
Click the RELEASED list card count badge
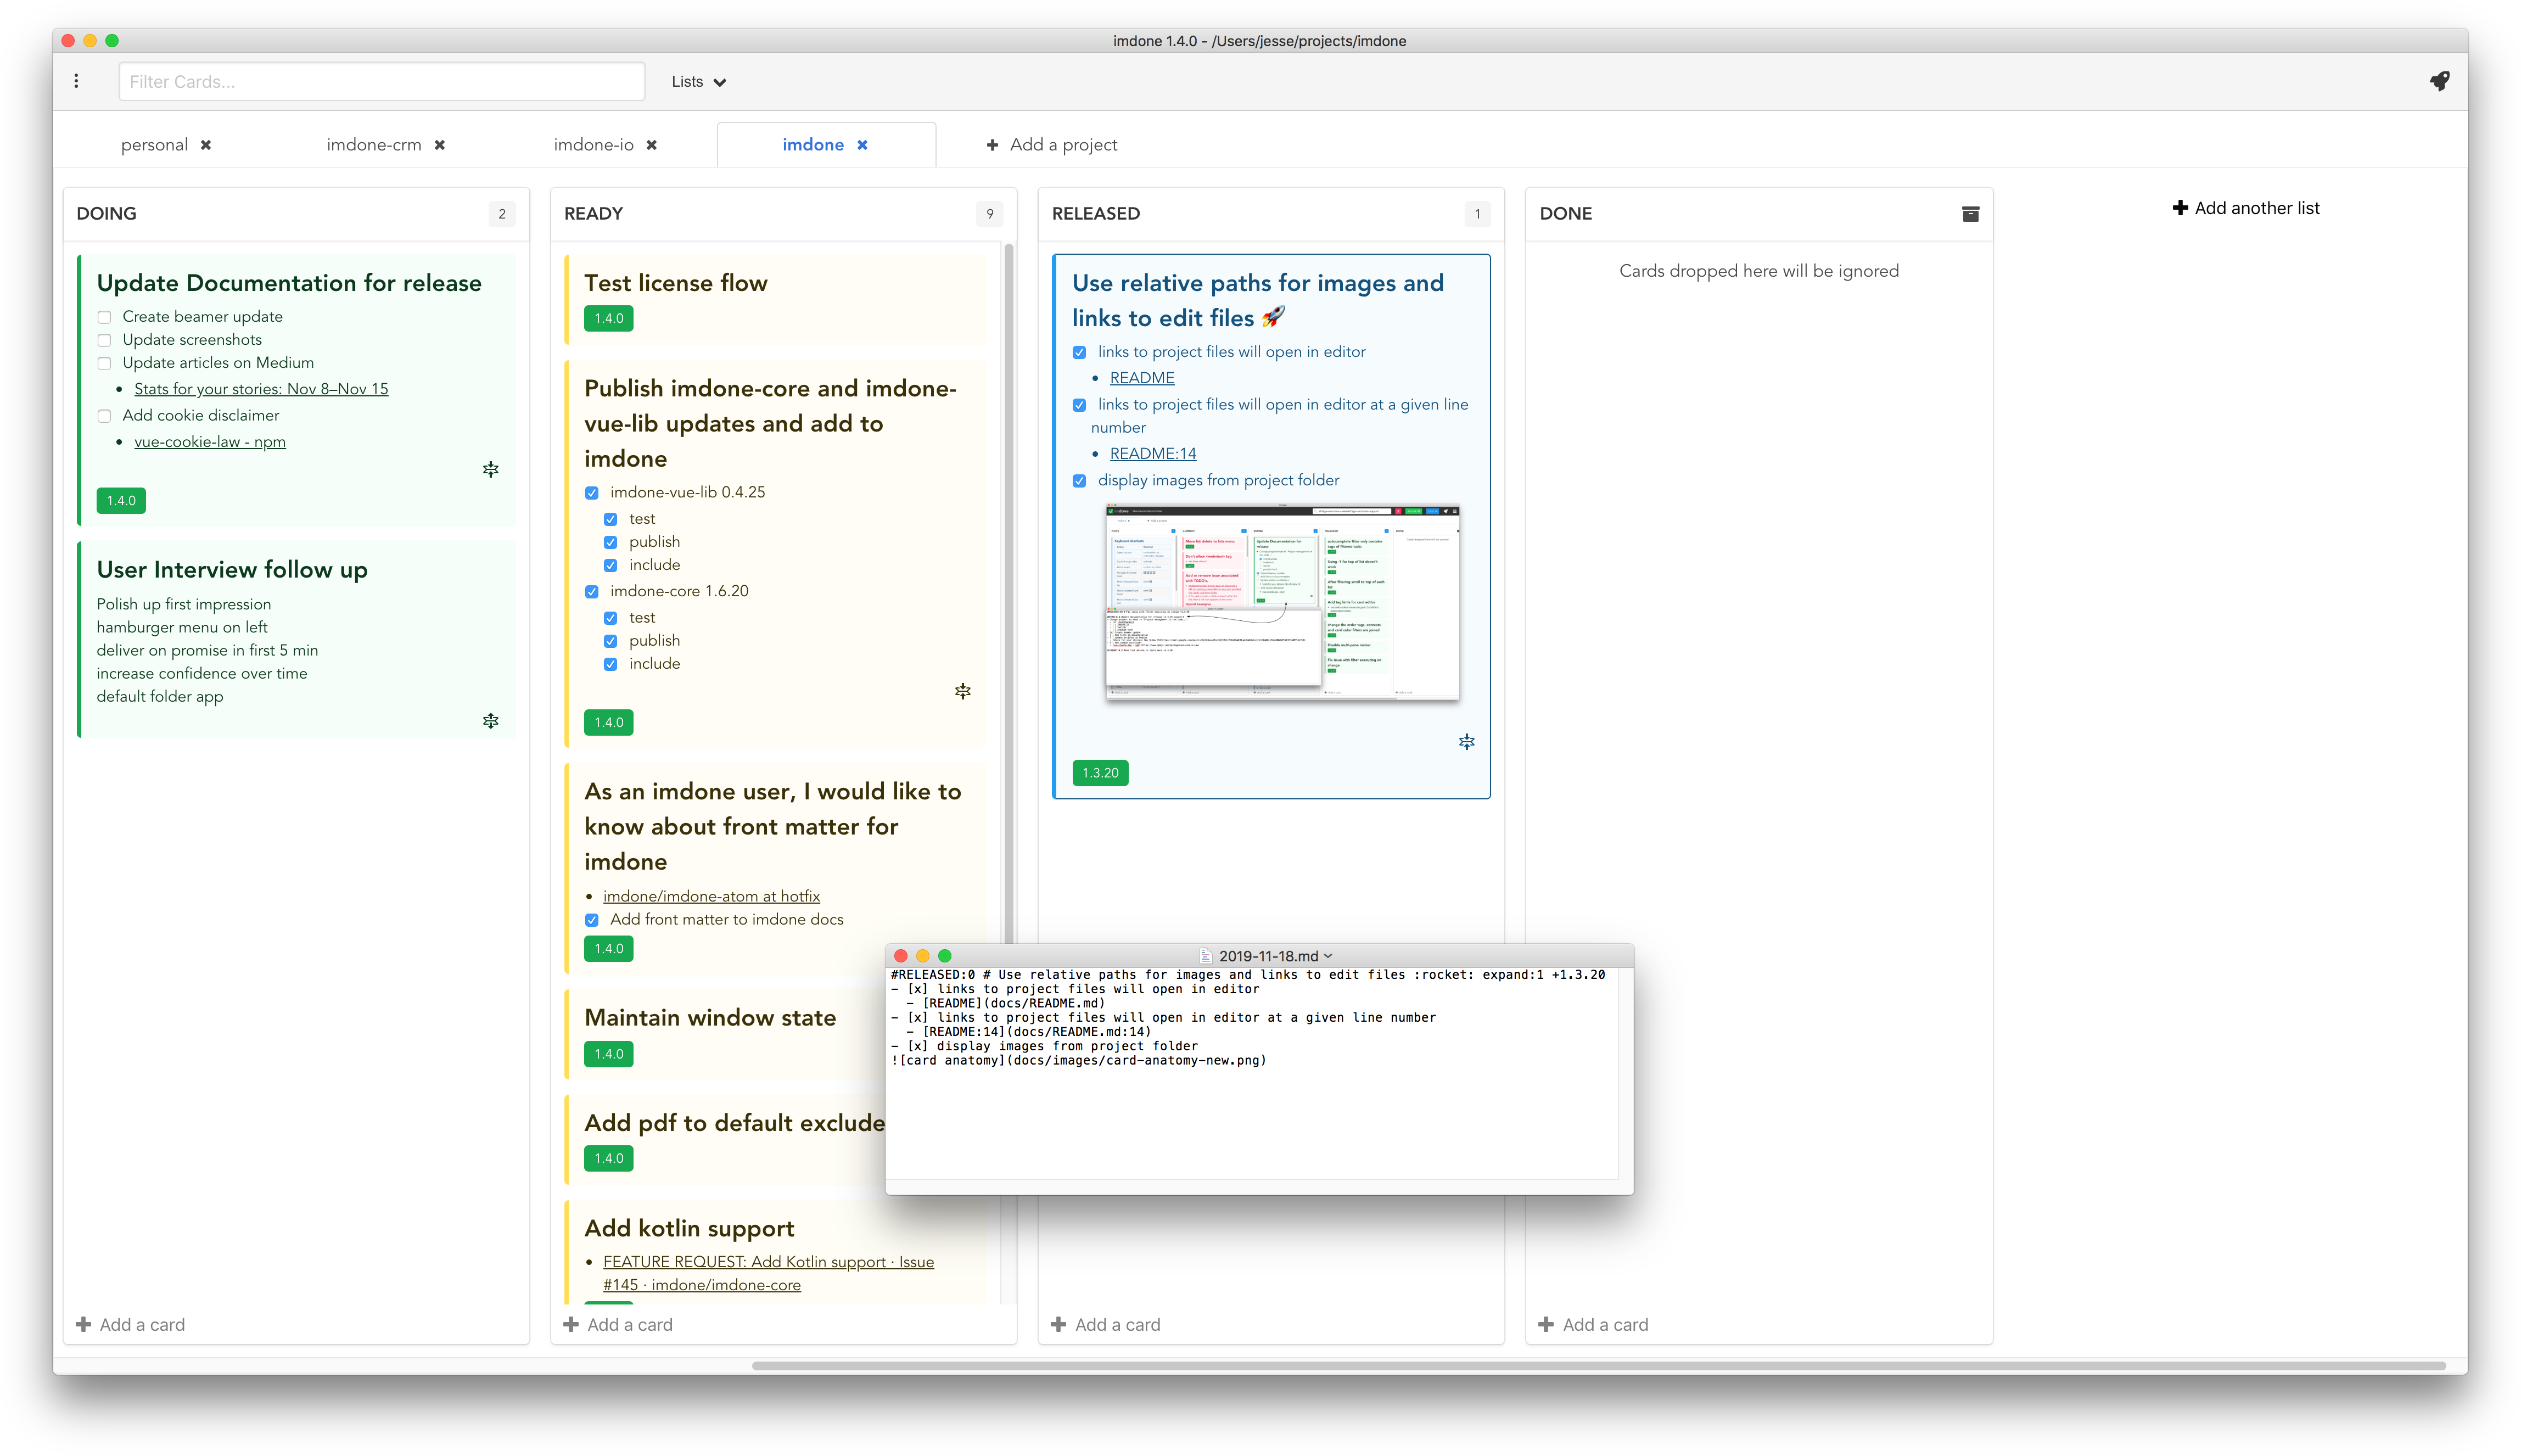1477,213
